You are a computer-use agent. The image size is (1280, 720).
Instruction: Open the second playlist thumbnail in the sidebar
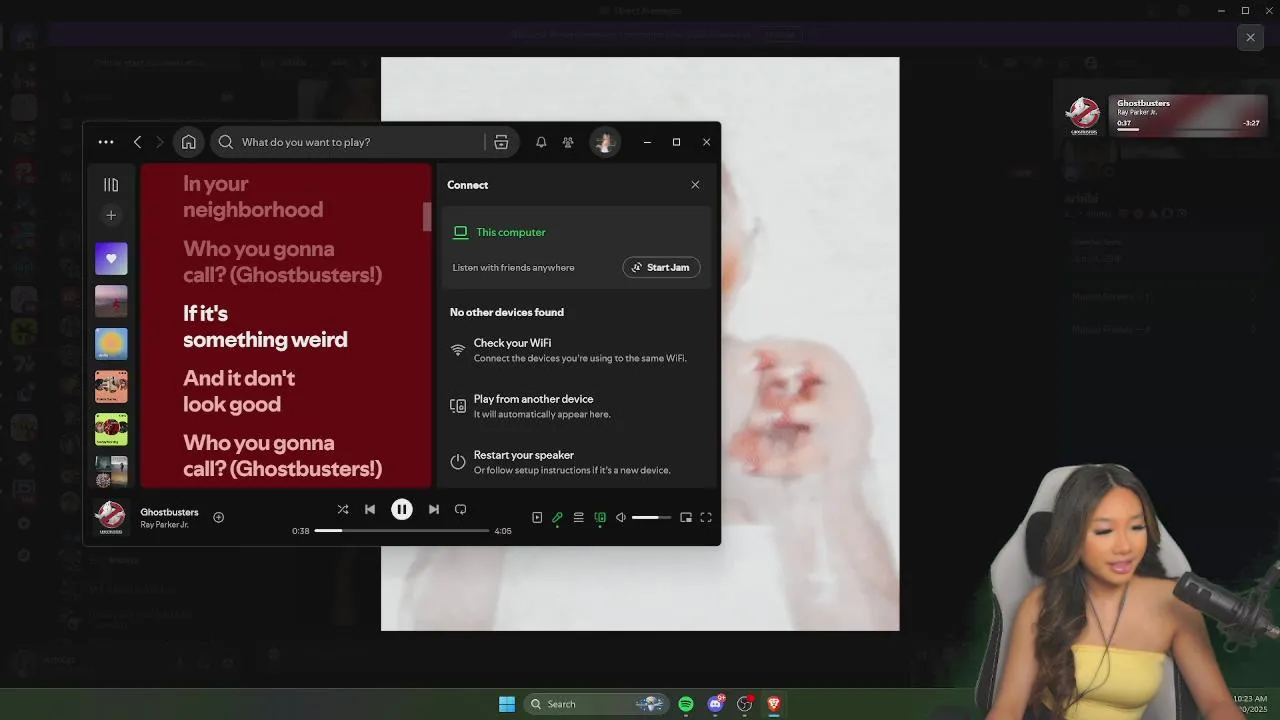click(111, 301)
